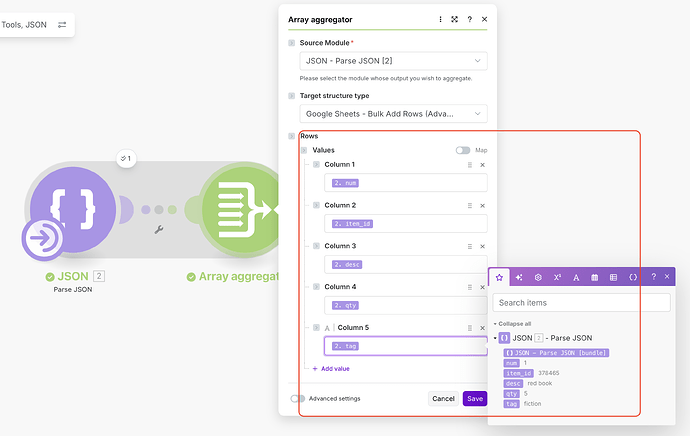Open the Target structure type dropdown
This screenshot has width=690, height=436.
click(x=393, y=114)
